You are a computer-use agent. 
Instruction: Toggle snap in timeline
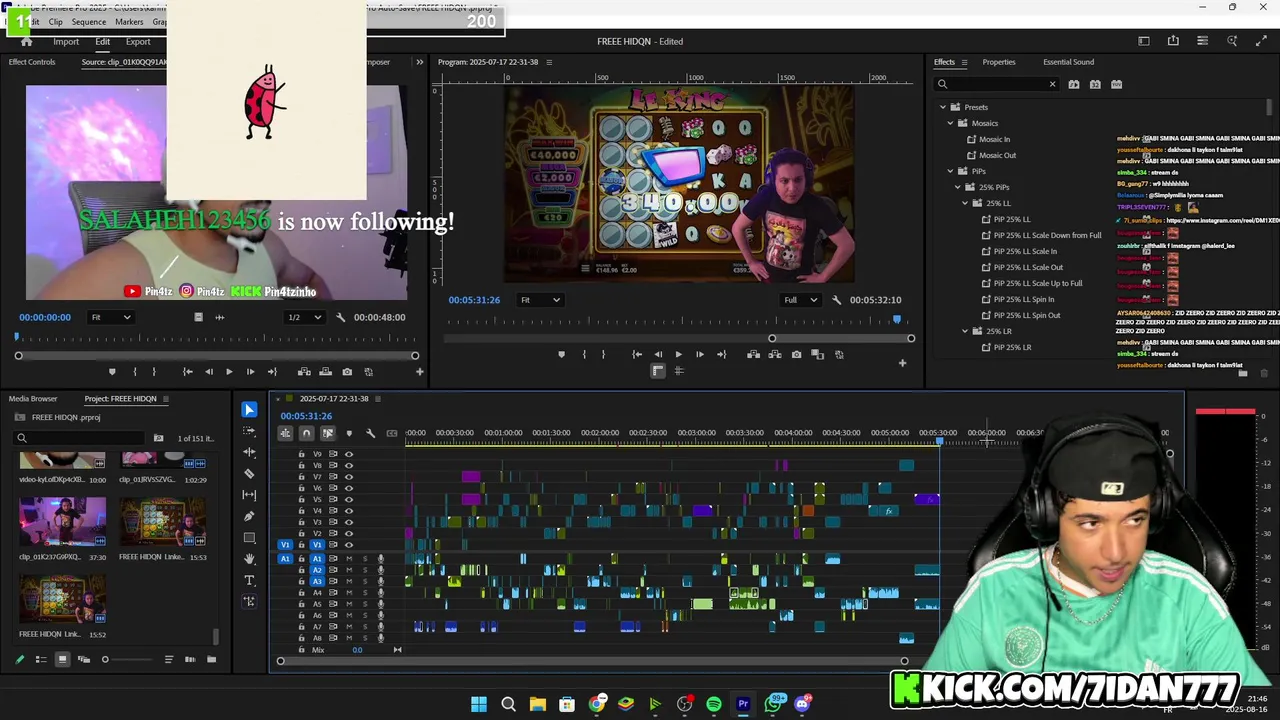(x=306, y=433)
